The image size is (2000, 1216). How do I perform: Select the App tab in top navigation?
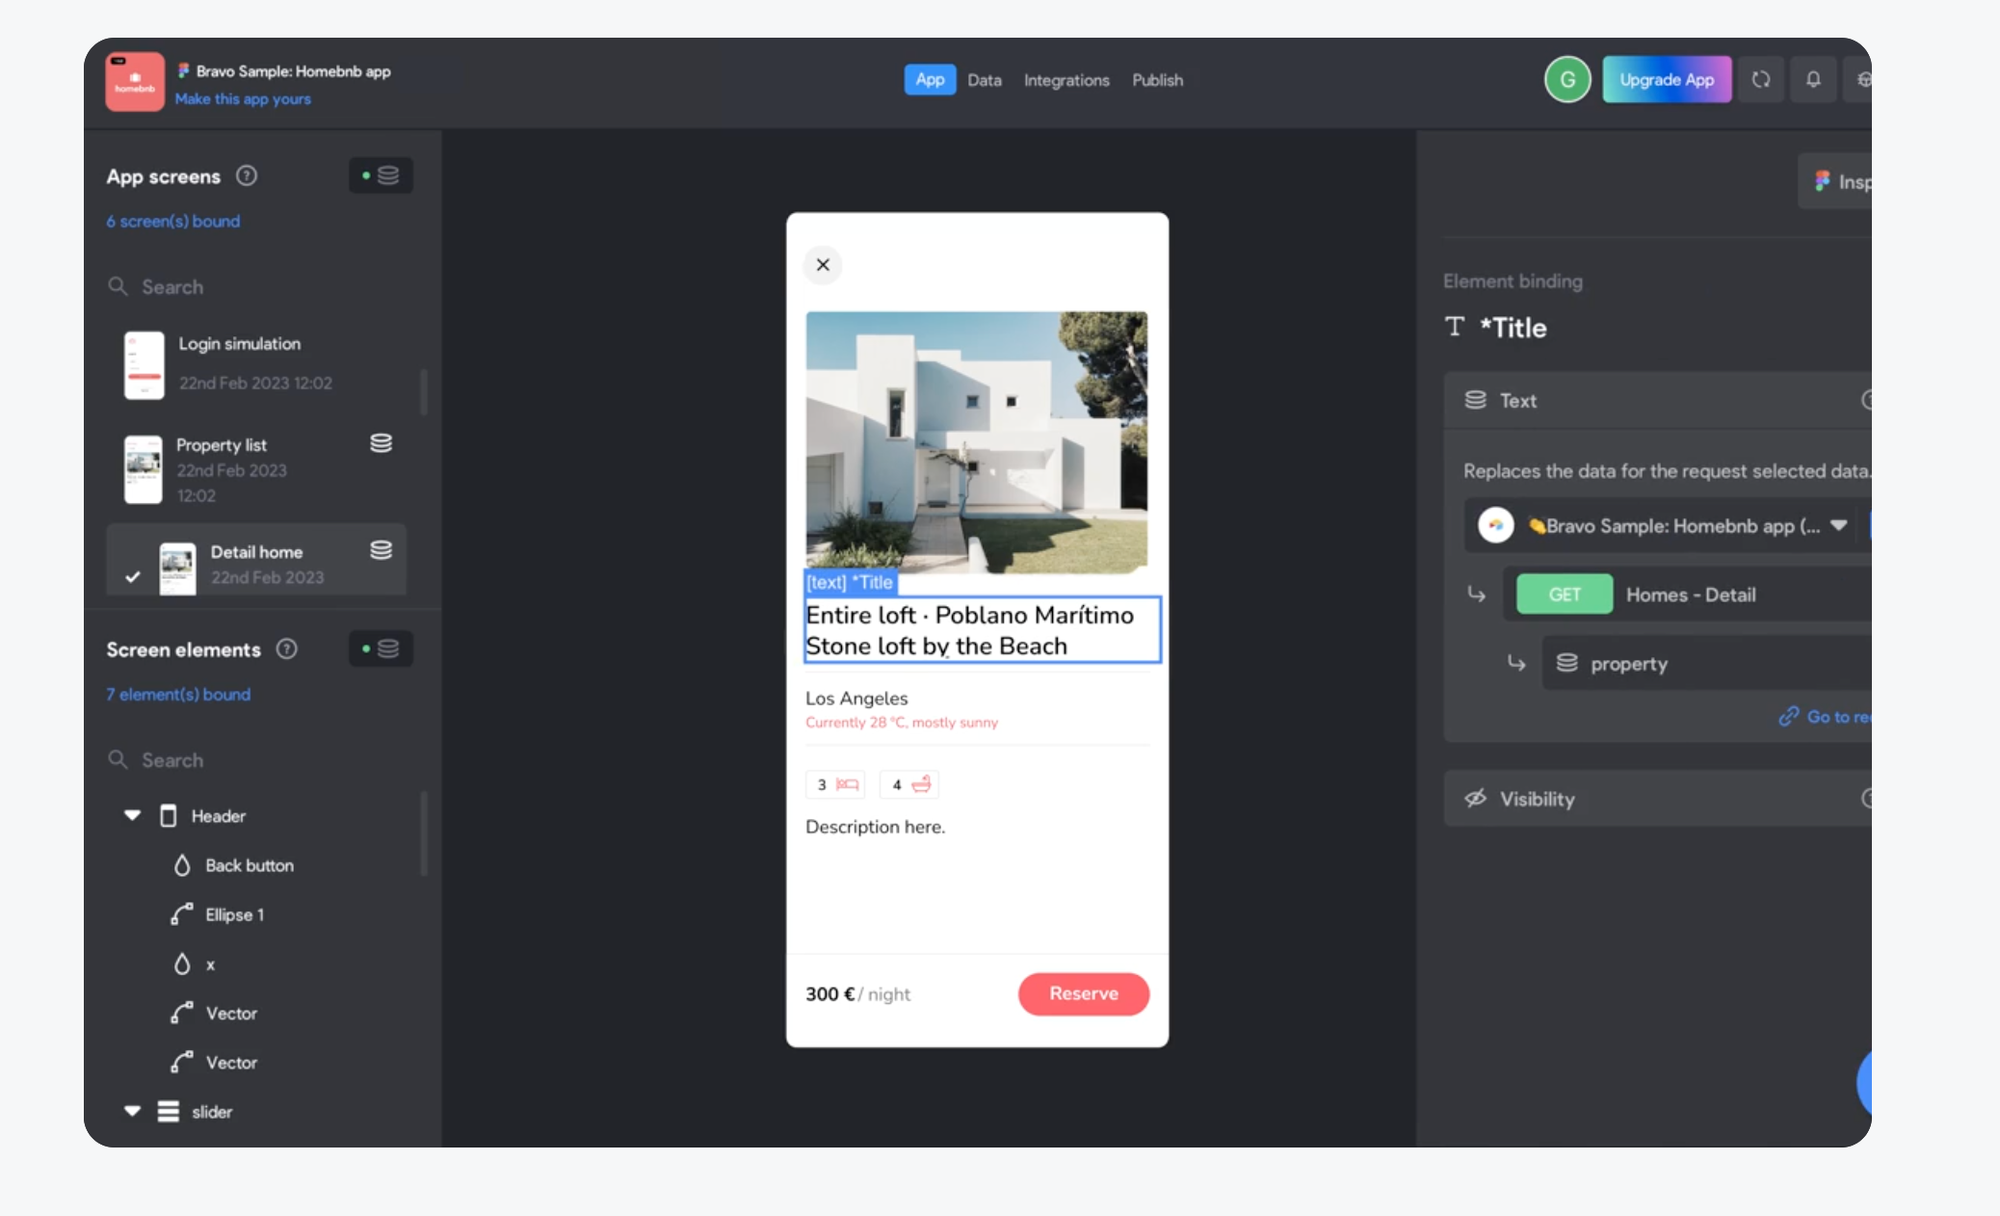pos(930,79)
